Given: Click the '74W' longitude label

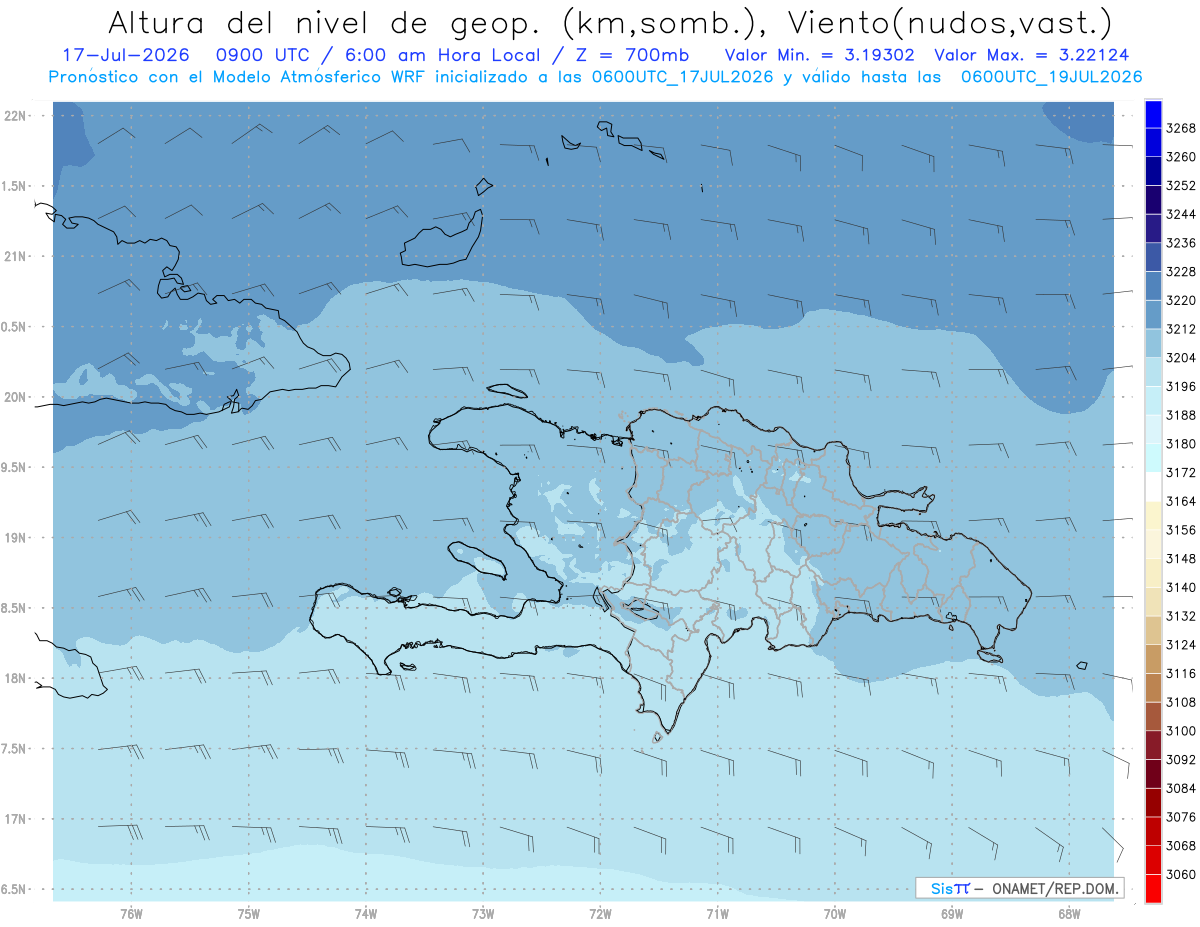Looking at the screenshot, I should (x=366, y=914).
